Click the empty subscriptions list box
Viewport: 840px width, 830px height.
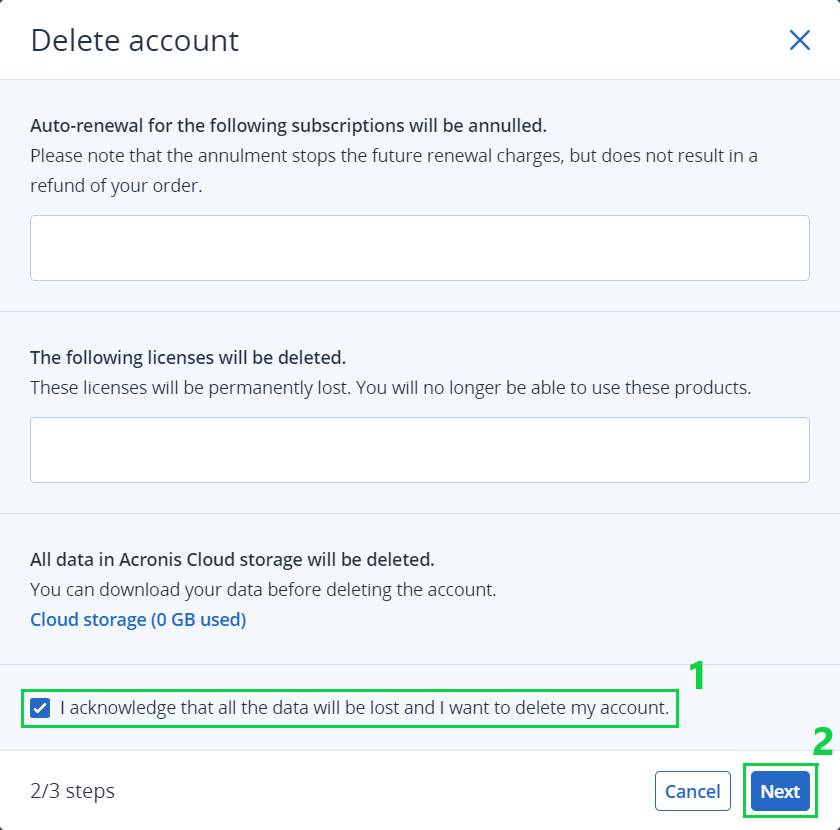[419, 248]
